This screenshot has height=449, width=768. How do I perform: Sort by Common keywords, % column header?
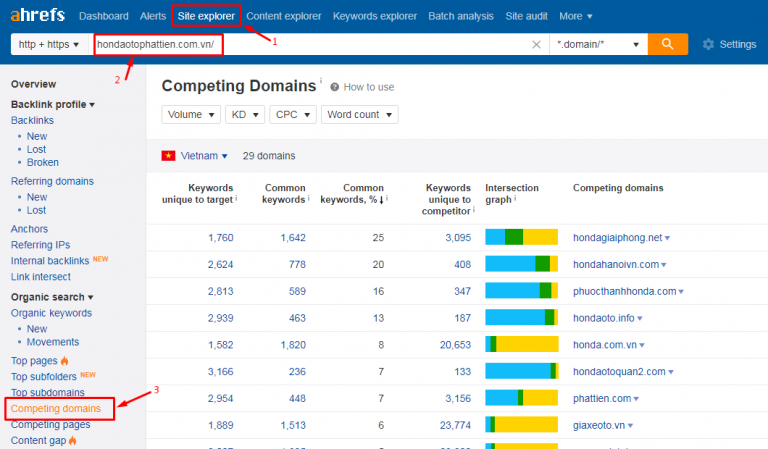[x=354, y=194]
